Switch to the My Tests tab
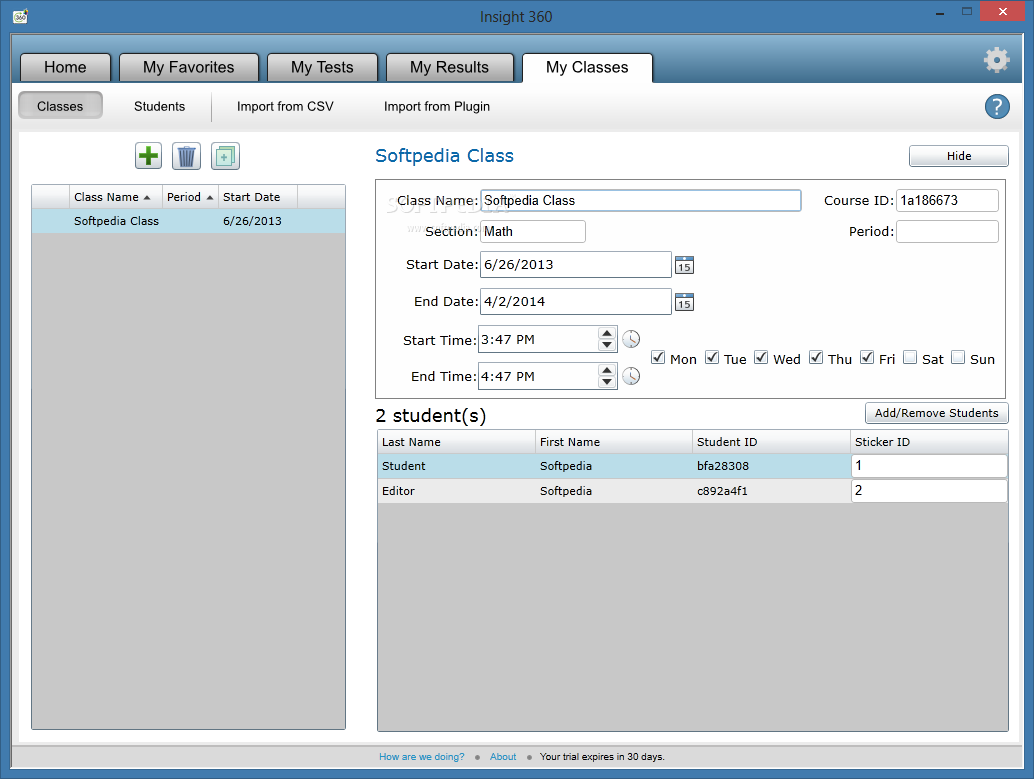Screen dimensions: 1034x779 [322, 67]
